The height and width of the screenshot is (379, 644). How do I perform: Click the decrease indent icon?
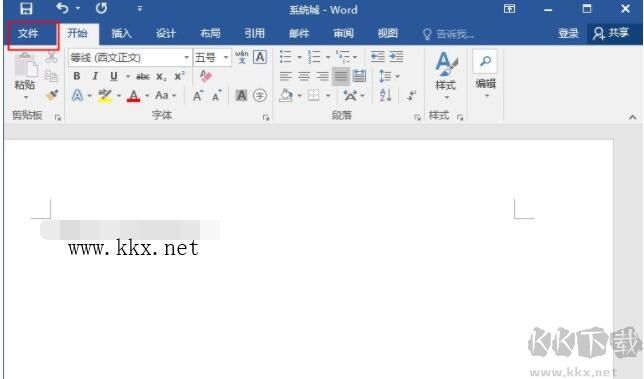pos(377,57)
